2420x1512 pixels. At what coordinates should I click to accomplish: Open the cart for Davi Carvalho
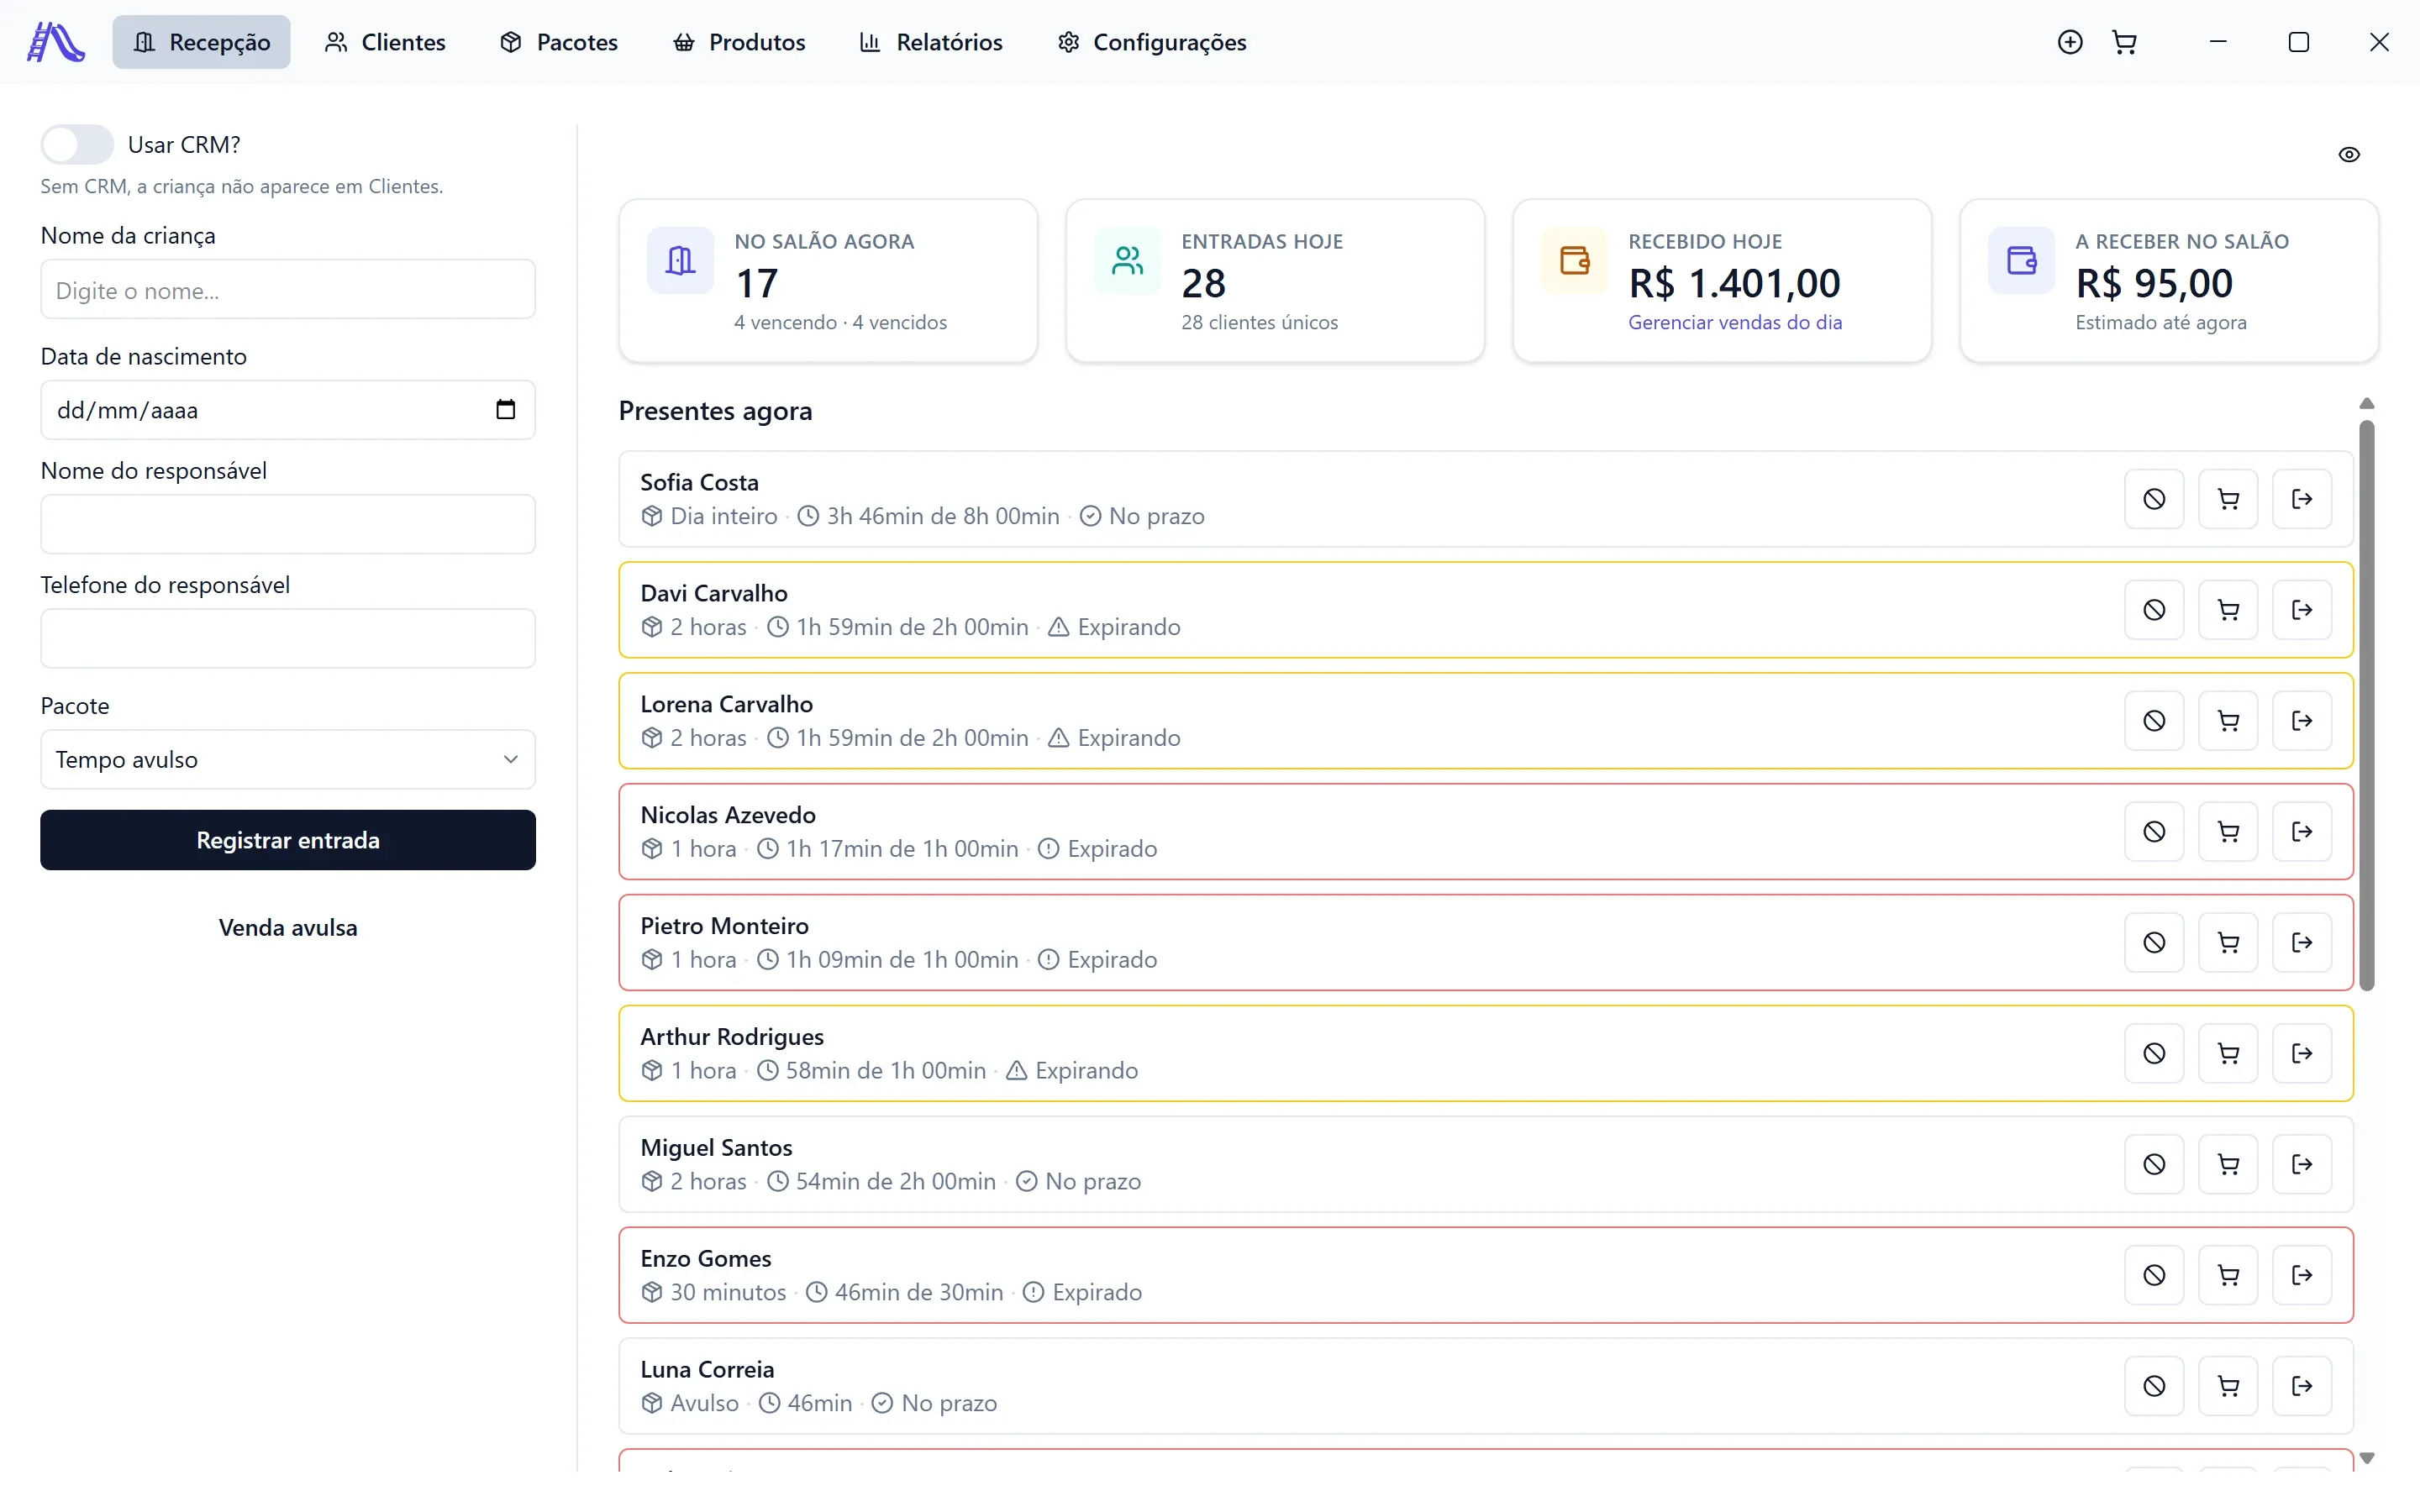click(x=2228, y=610)
